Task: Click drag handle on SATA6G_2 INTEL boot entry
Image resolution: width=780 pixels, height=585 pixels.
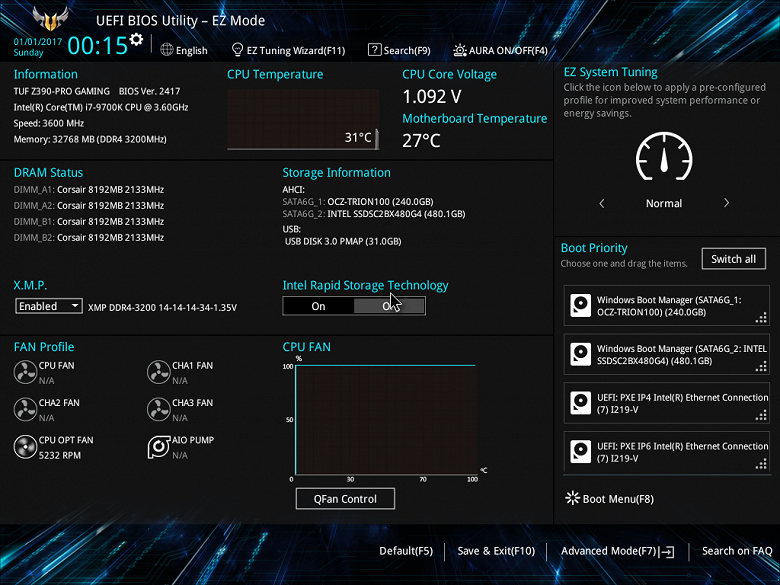Action: (761, 367)
